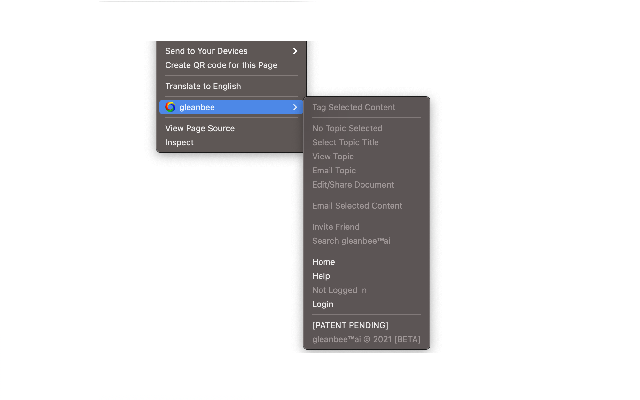Screen dimensions: 640x400
Task: Click the gleanbee colored logo icon
Action: coord(171,107)
